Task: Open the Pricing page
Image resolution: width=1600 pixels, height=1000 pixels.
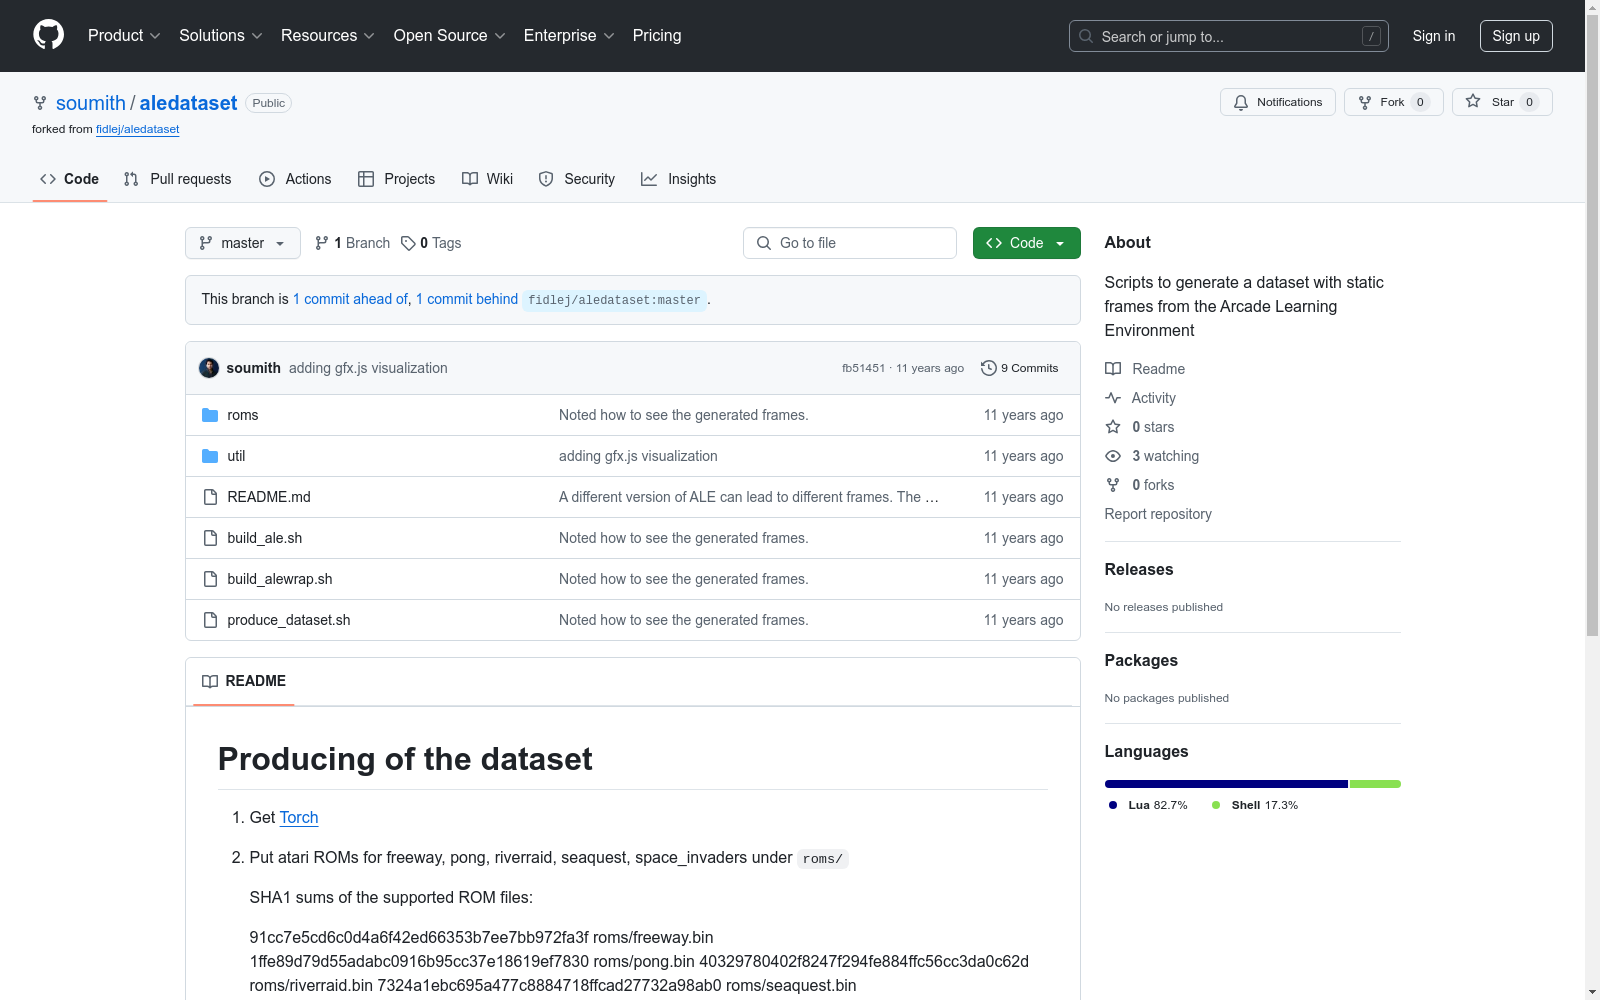Action: click(657, 36)
